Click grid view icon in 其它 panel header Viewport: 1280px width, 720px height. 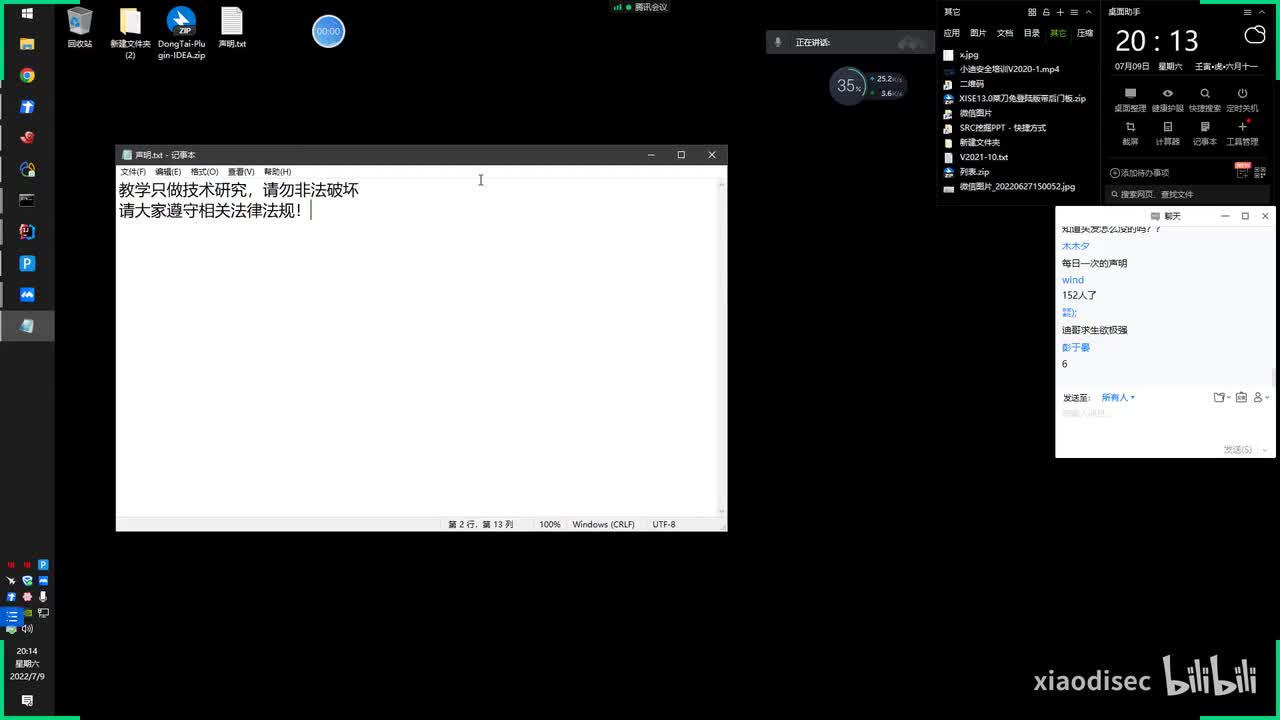click(x=1033, y=12)
